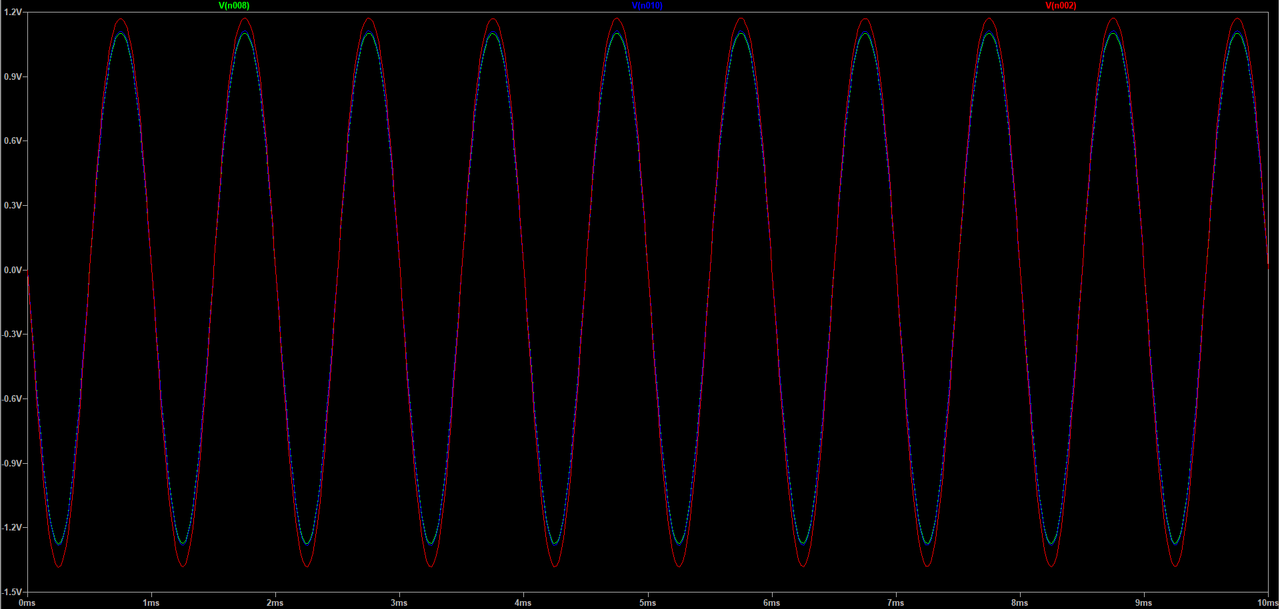Click the 1.2V vertical axis label
This screenshot has width=1280, height=609.
[12, 12]
